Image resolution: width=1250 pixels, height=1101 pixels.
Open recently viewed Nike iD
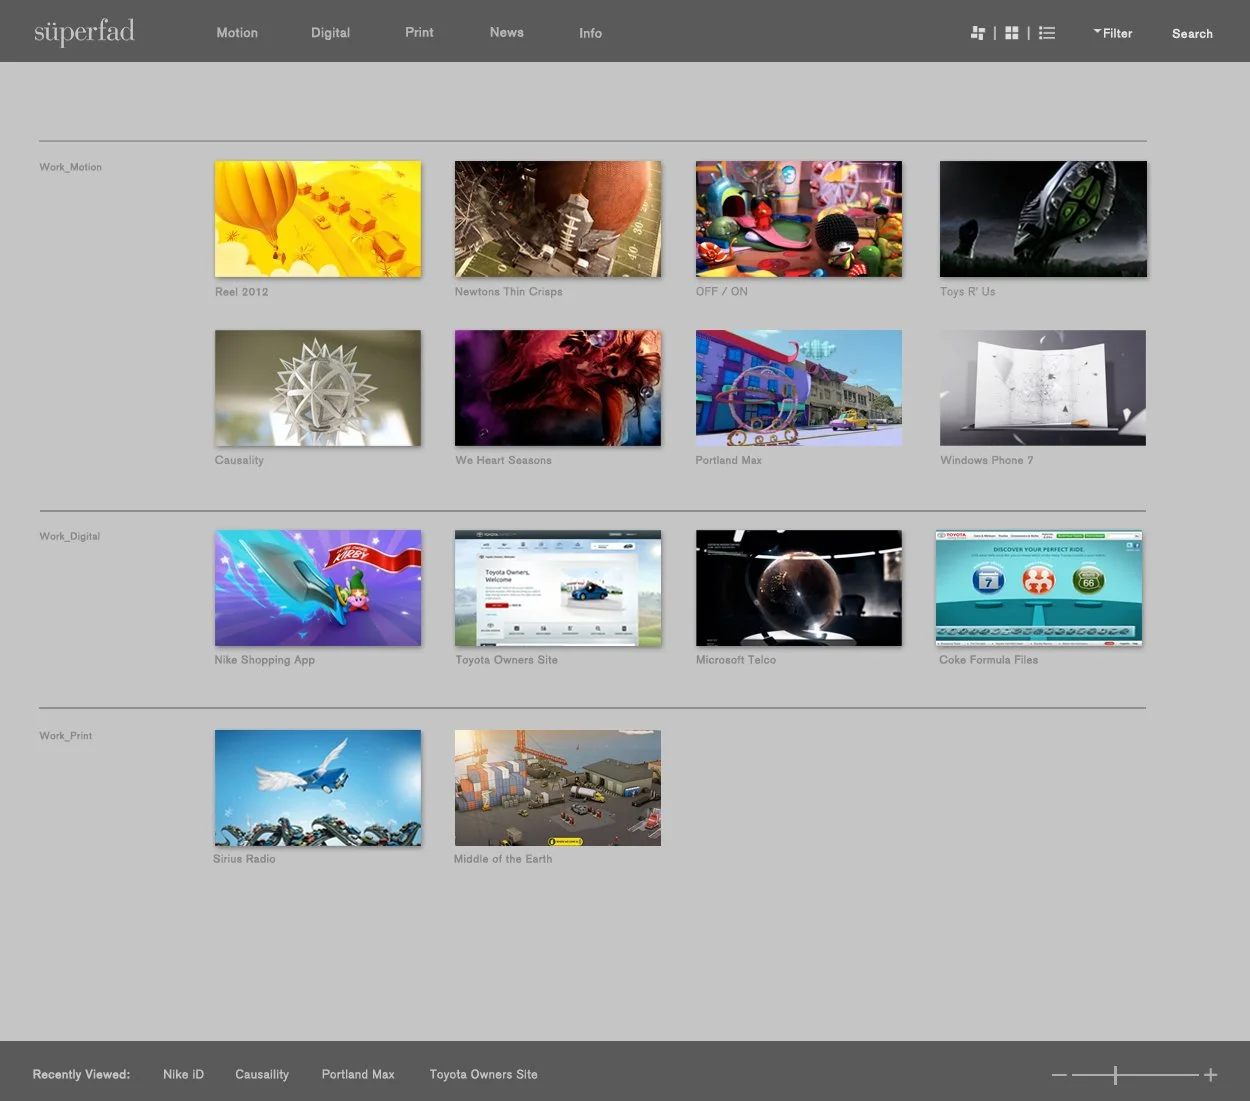[183, 1074]
